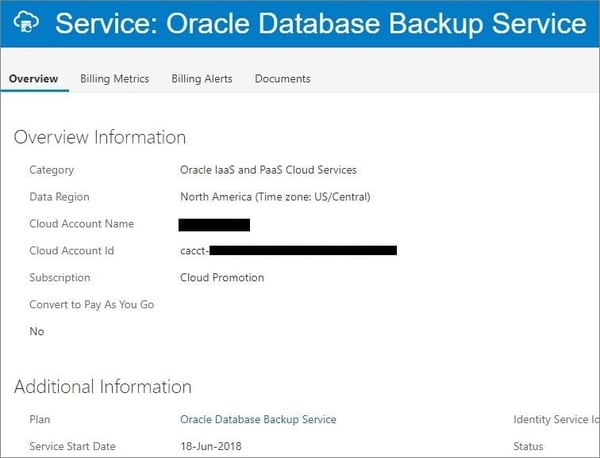600x458 pixels.
Task: Click the page title Service: Oracle Database Backup Service
Action: 320,24
